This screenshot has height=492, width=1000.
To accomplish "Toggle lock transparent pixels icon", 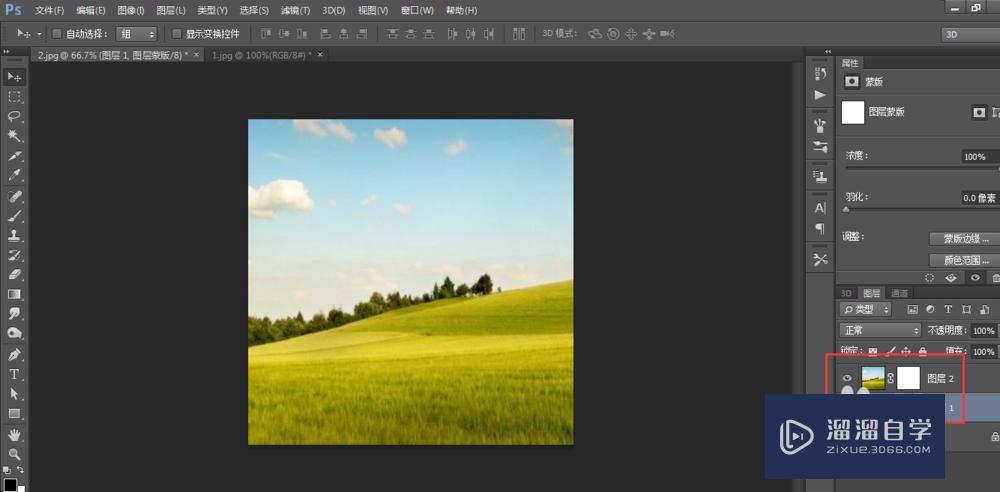I will [873, 352].
